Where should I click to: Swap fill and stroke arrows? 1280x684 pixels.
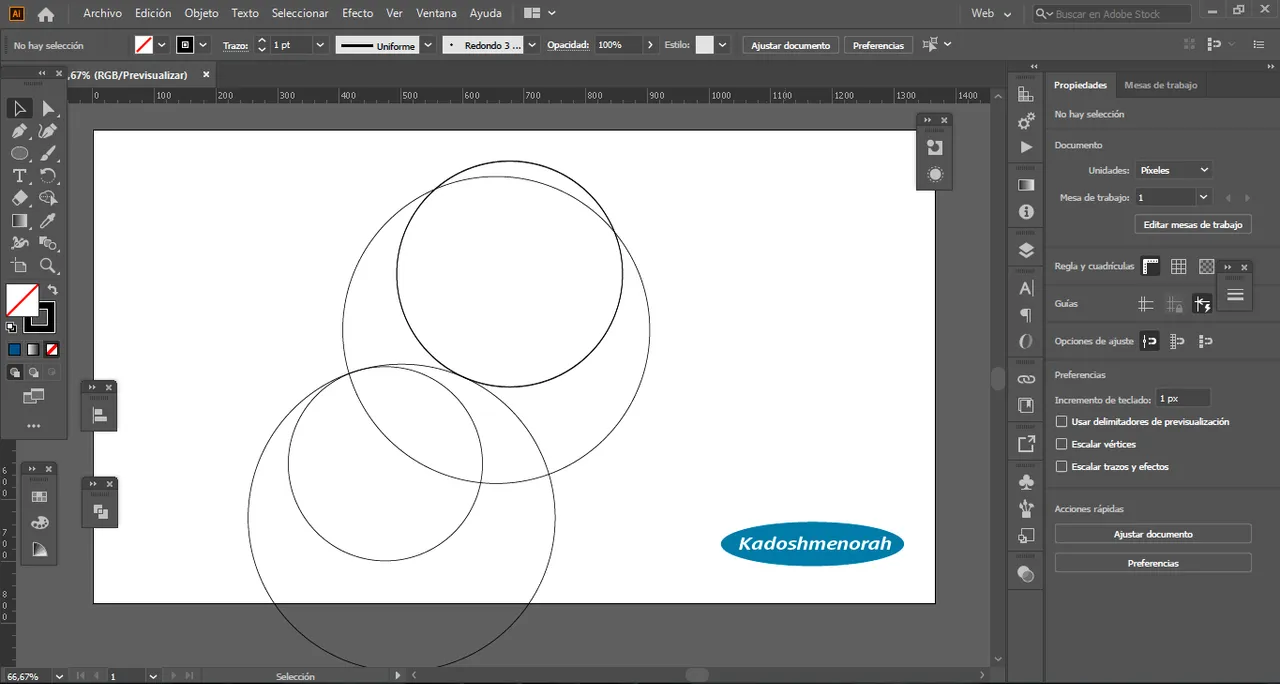tap(53, 290)
